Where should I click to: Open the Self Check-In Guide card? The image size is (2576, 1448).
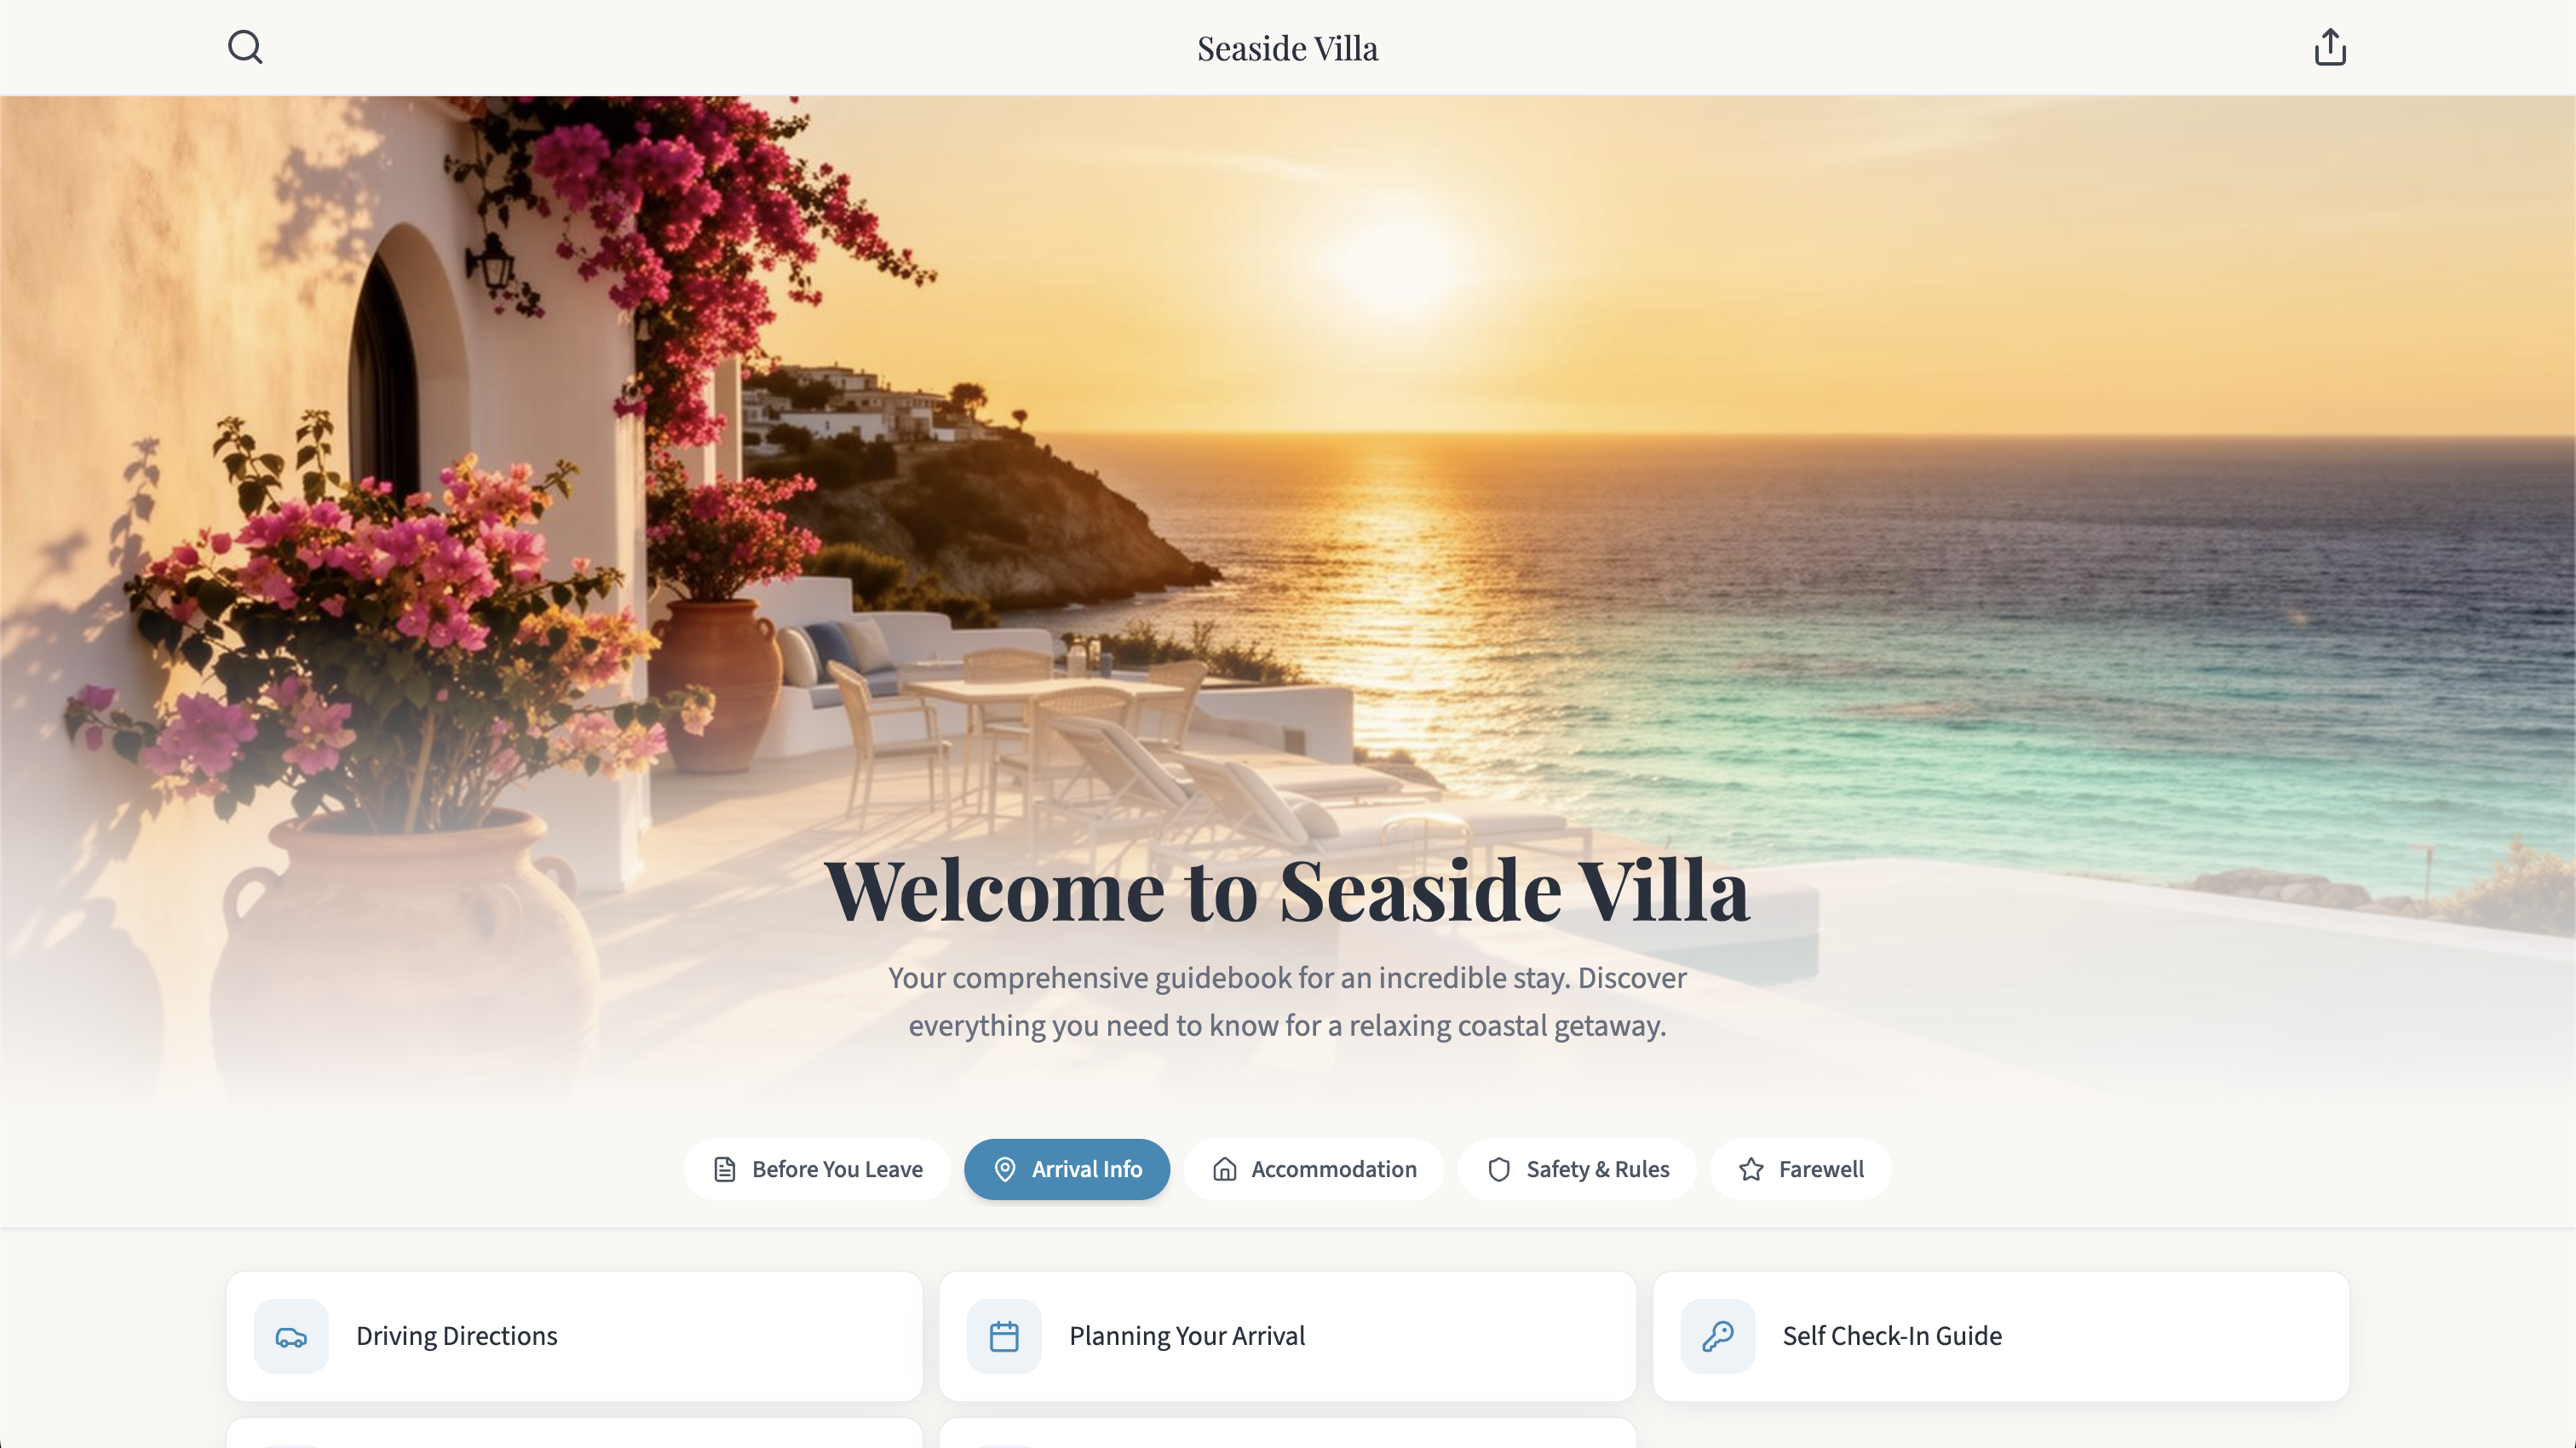(x=2001, y=1336)
